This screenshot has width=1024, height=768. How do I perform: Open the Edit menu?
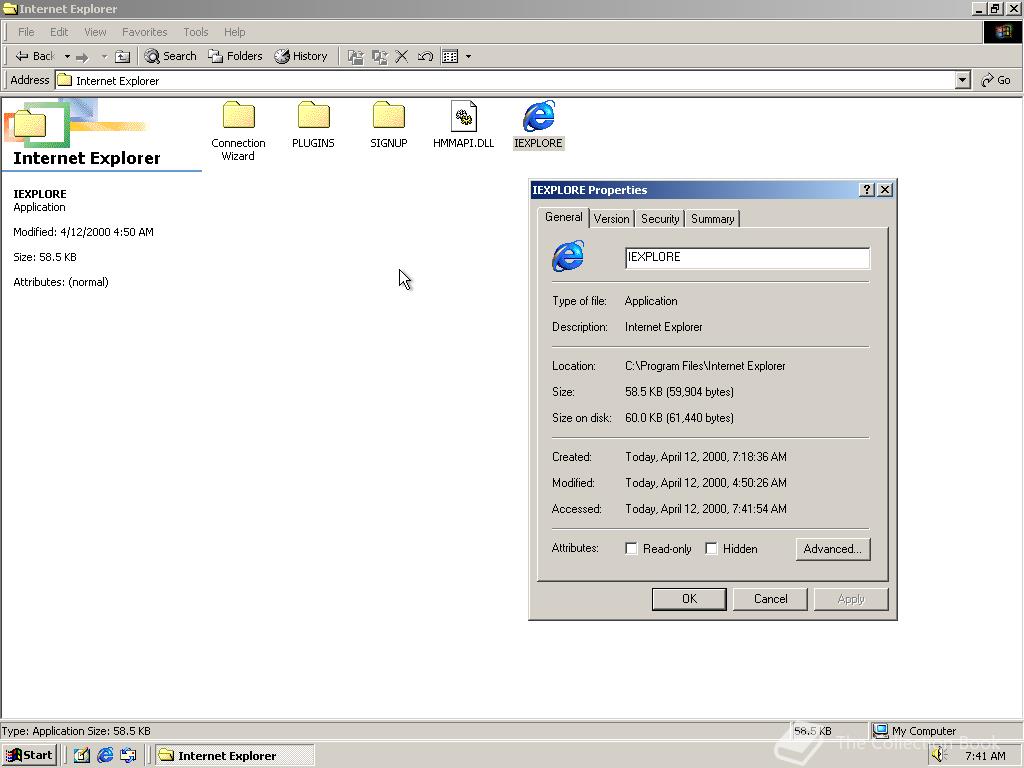(59, 32)
